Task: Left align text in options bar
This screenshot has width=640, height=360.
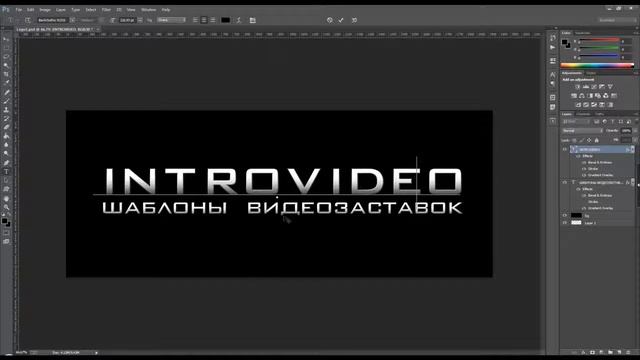Action: [x=195, y=20]
